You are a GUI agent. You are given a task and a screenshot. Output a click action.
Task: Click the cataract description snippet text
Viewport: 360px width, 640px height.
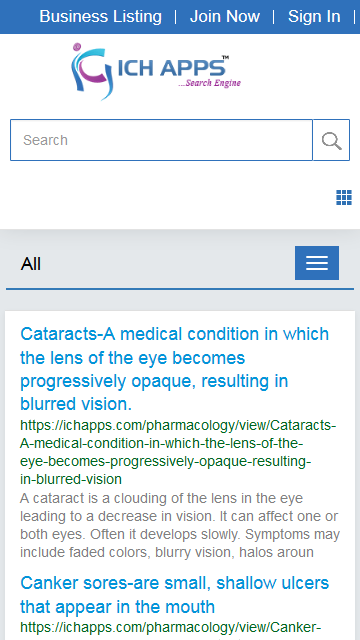click(x=180, y=525)
